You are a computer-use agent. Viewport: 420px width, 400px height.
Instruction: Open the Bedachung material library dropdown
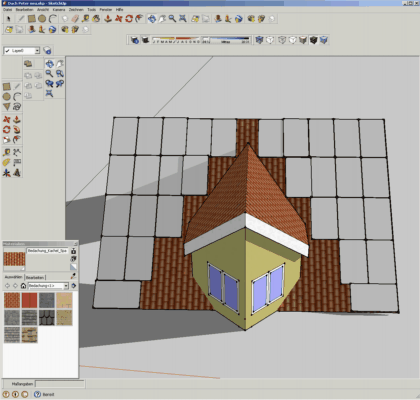pyautogui.click(x=66, y=286)
